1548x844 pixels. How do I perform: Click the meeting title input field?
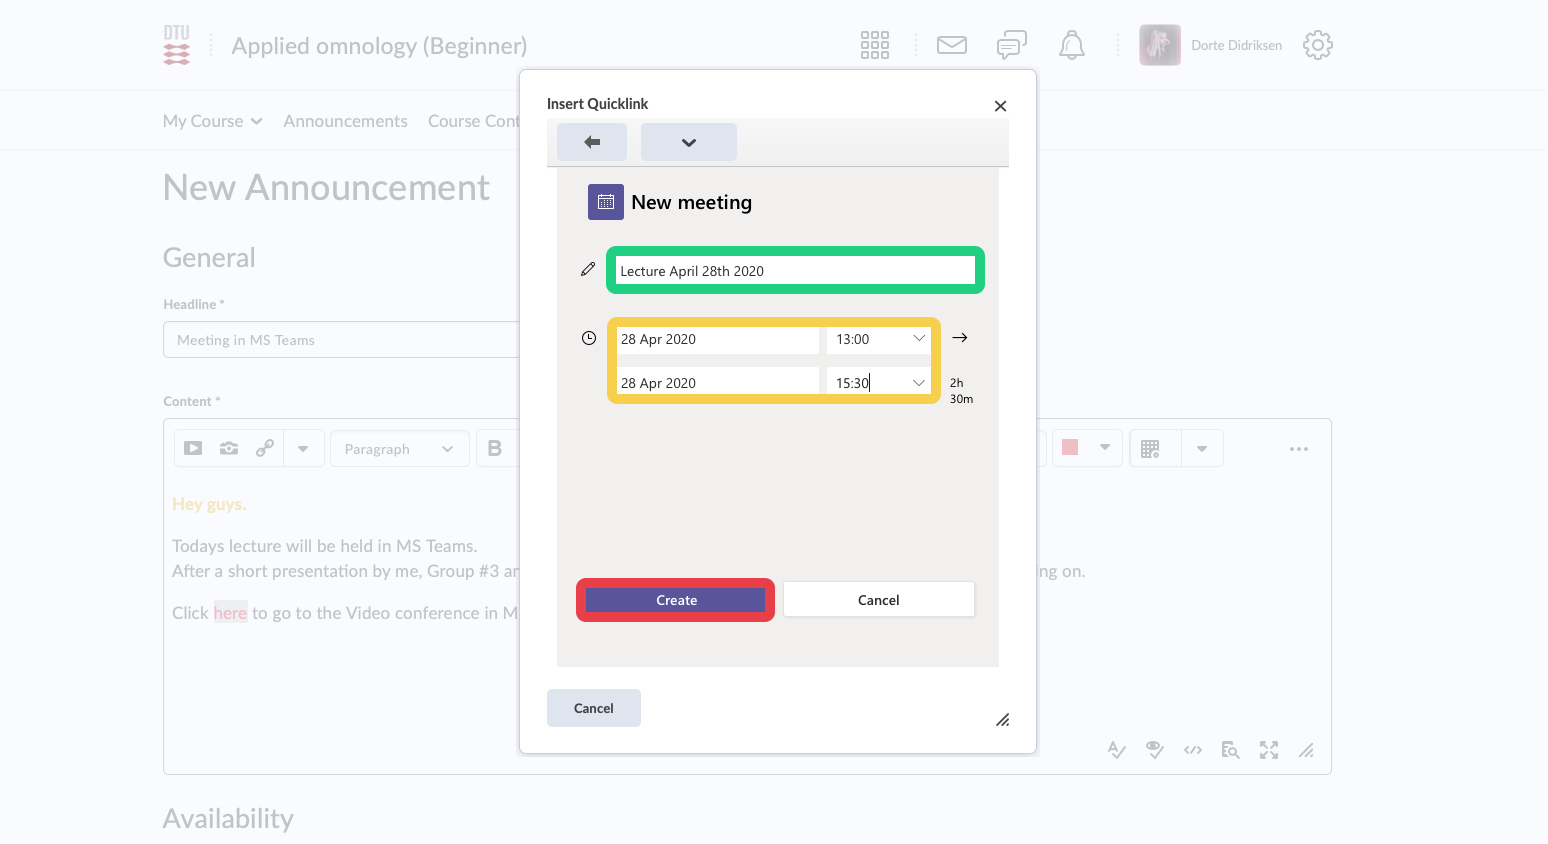point(794,271)
